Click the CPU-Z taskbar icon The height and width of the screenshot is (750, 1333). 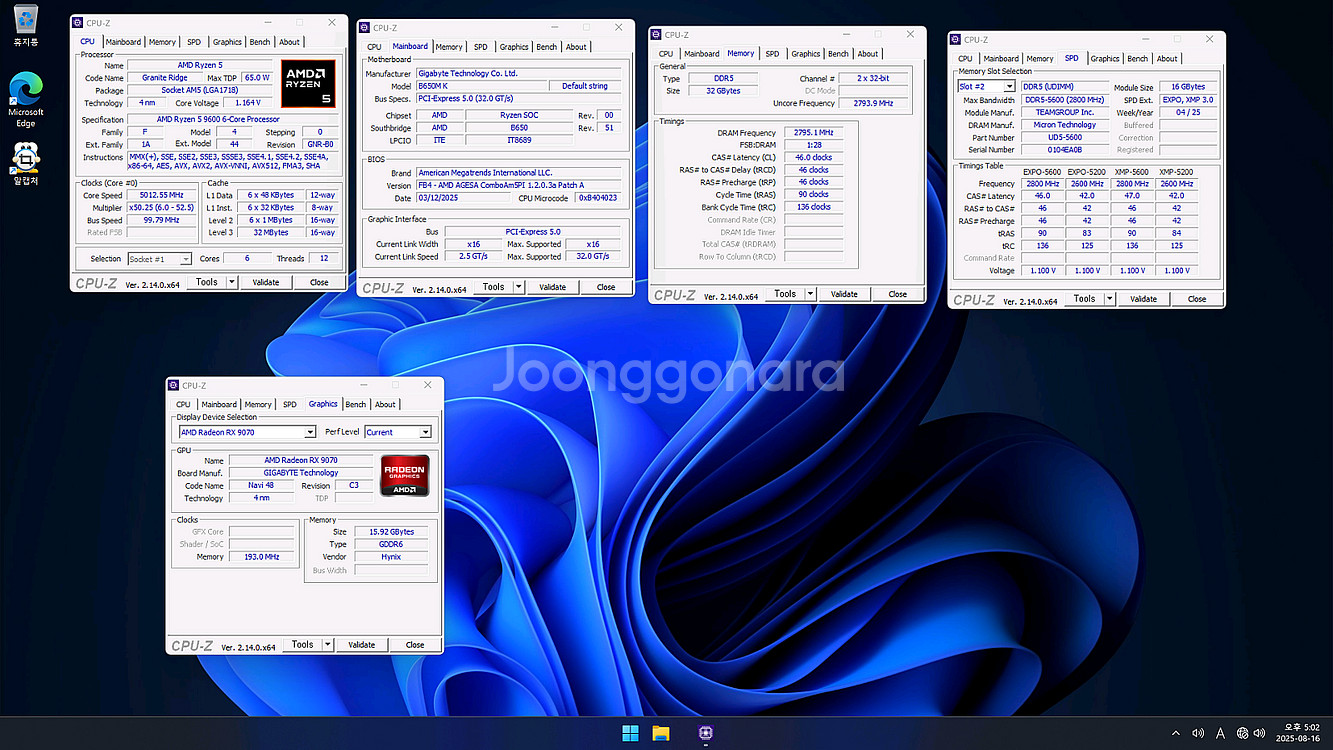pos(705,734)
